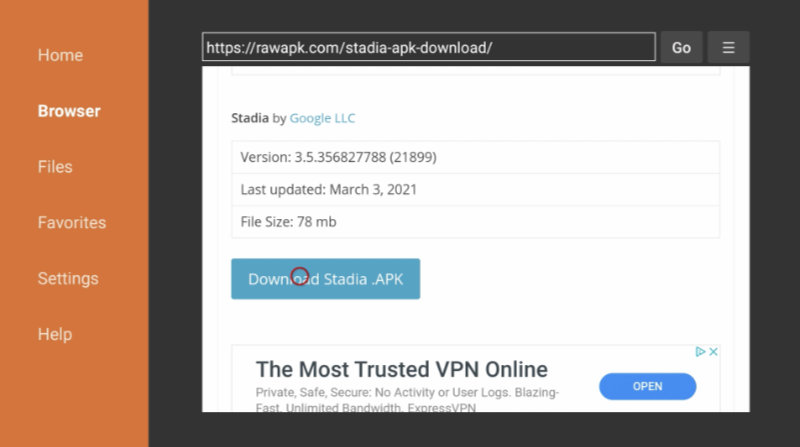This screenshot has height=447, width=800.
Task: Click the AdChoices triangle icon
Action: pyautogui.click(x=700, y=352)
